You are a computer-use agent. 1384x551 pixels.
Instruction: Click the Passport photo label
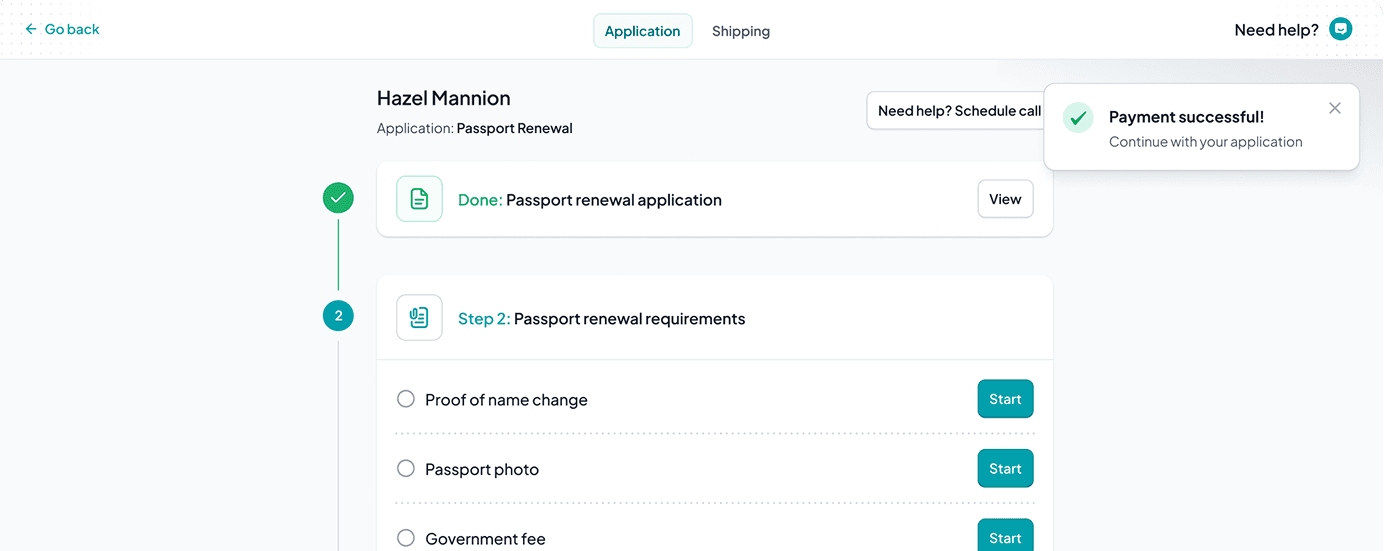(x=482, y=469)
